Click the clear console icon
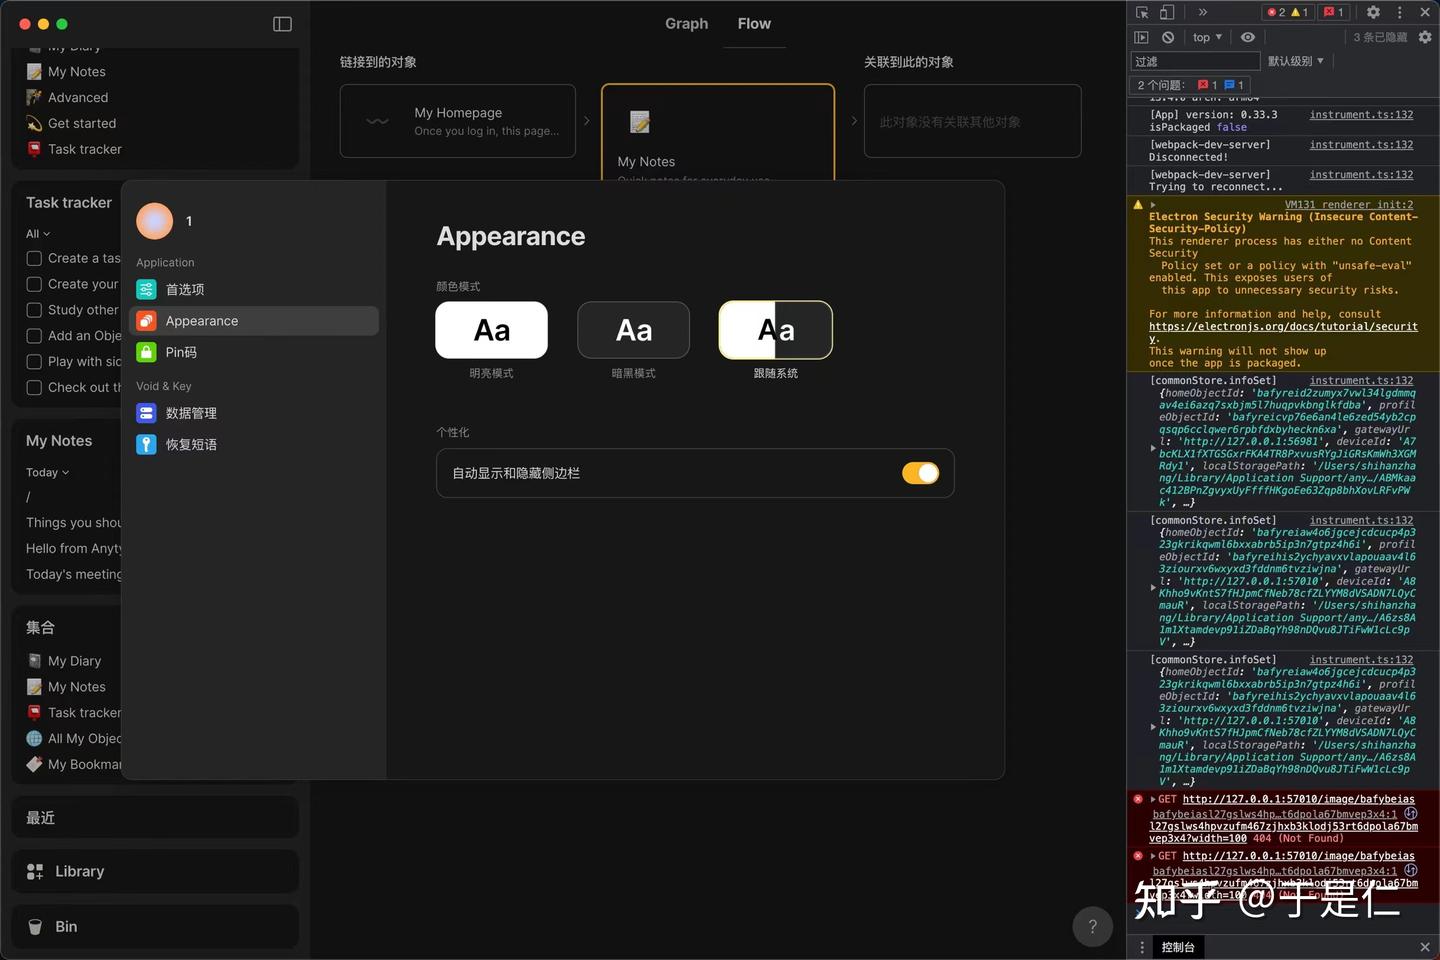The height and width of the screenshot is (960, 1440). 1168,37
